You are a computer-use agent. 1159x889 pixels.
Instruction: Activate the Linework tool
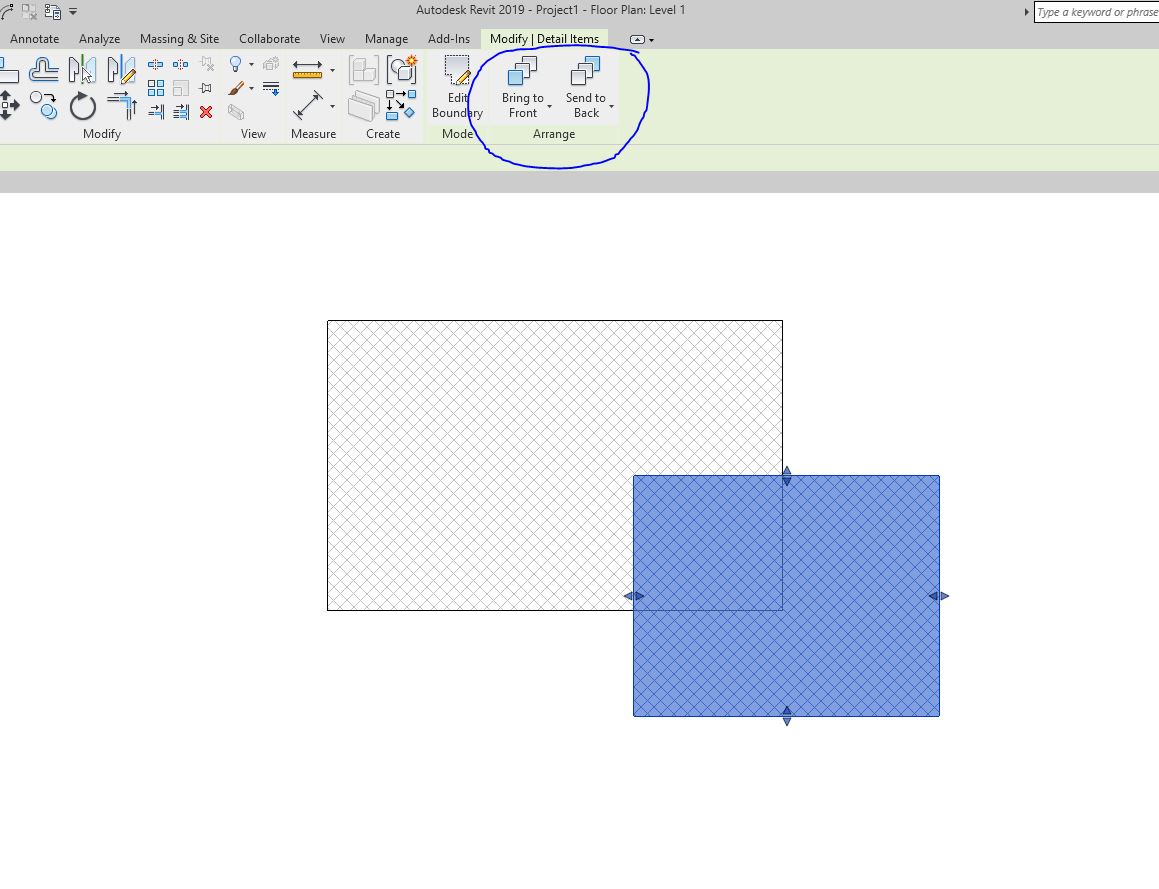point(271,89)
